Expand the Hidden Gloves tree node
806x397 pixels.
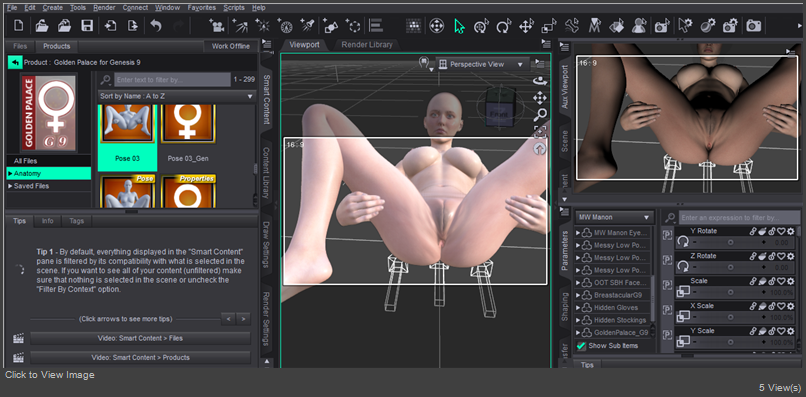click(578, 308)
